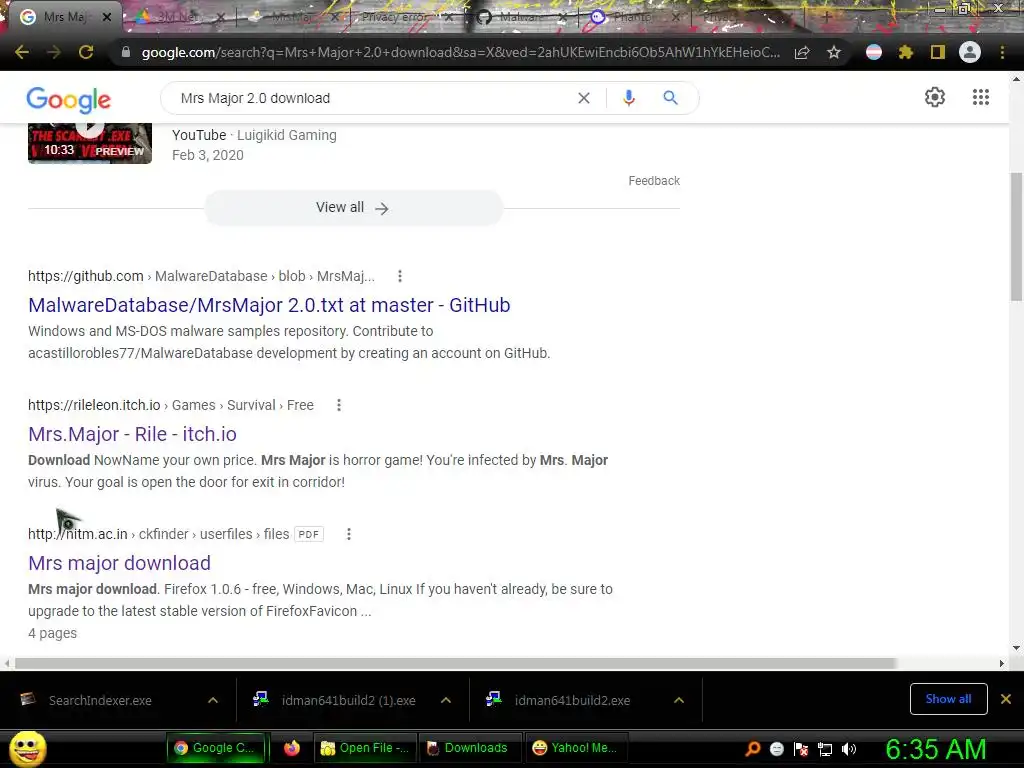Switch to Google Chrome taskbar button
The width and height of the screenshot is (1024, 768).
click(x=217, y=748)
